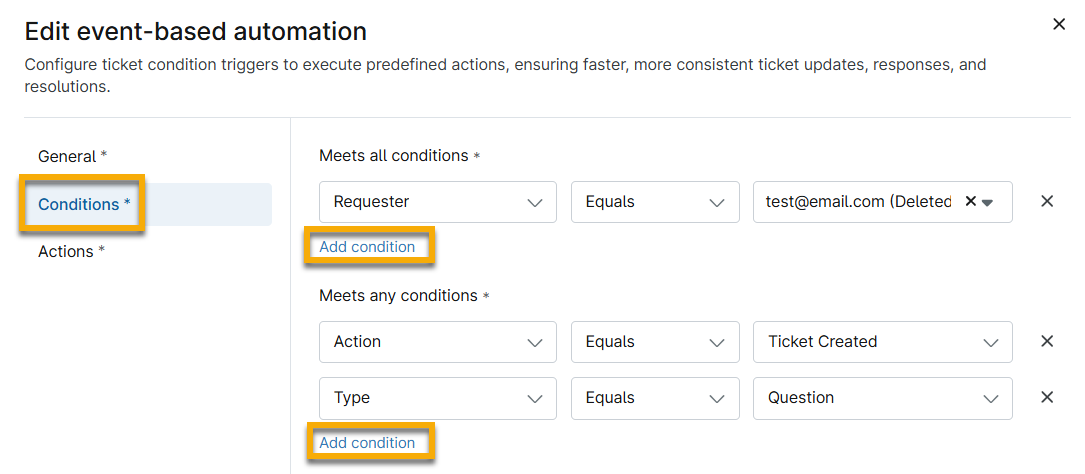
Task: Open Equals operator dropdown for Requester
Action: (654, 201)
